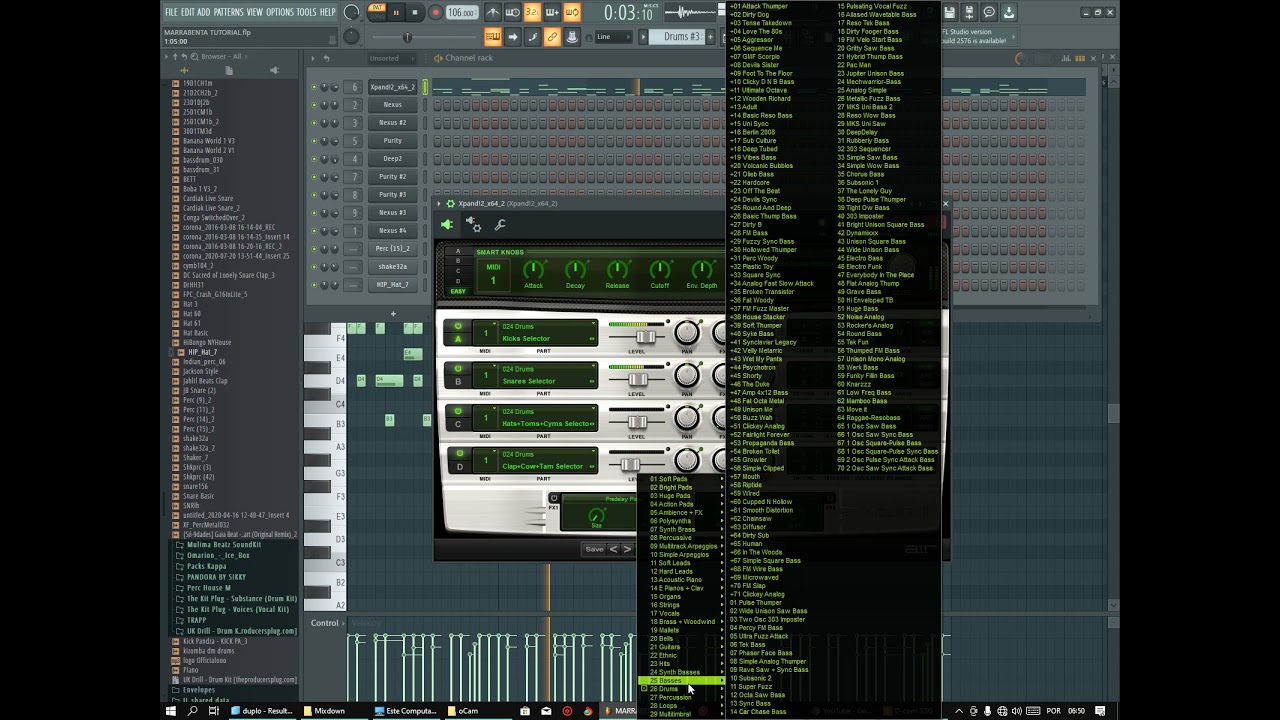This screenshot has height=720, width=1280.
Task: Expand the Envelopes browser folder
Action: [x=198, y=690]
